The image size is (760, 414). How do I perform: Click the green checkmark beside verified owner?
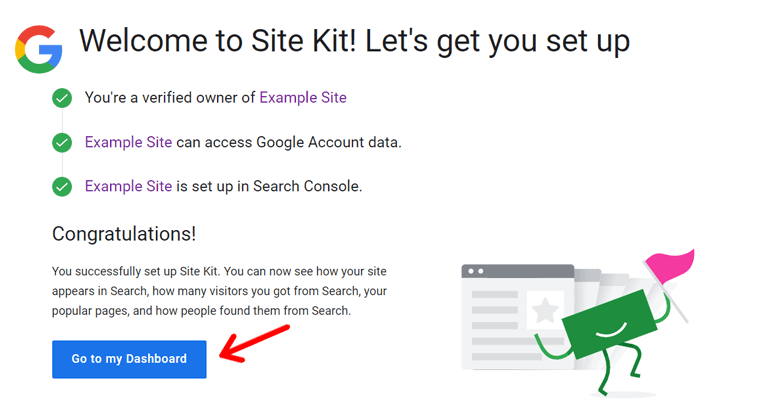click(62, 98)
